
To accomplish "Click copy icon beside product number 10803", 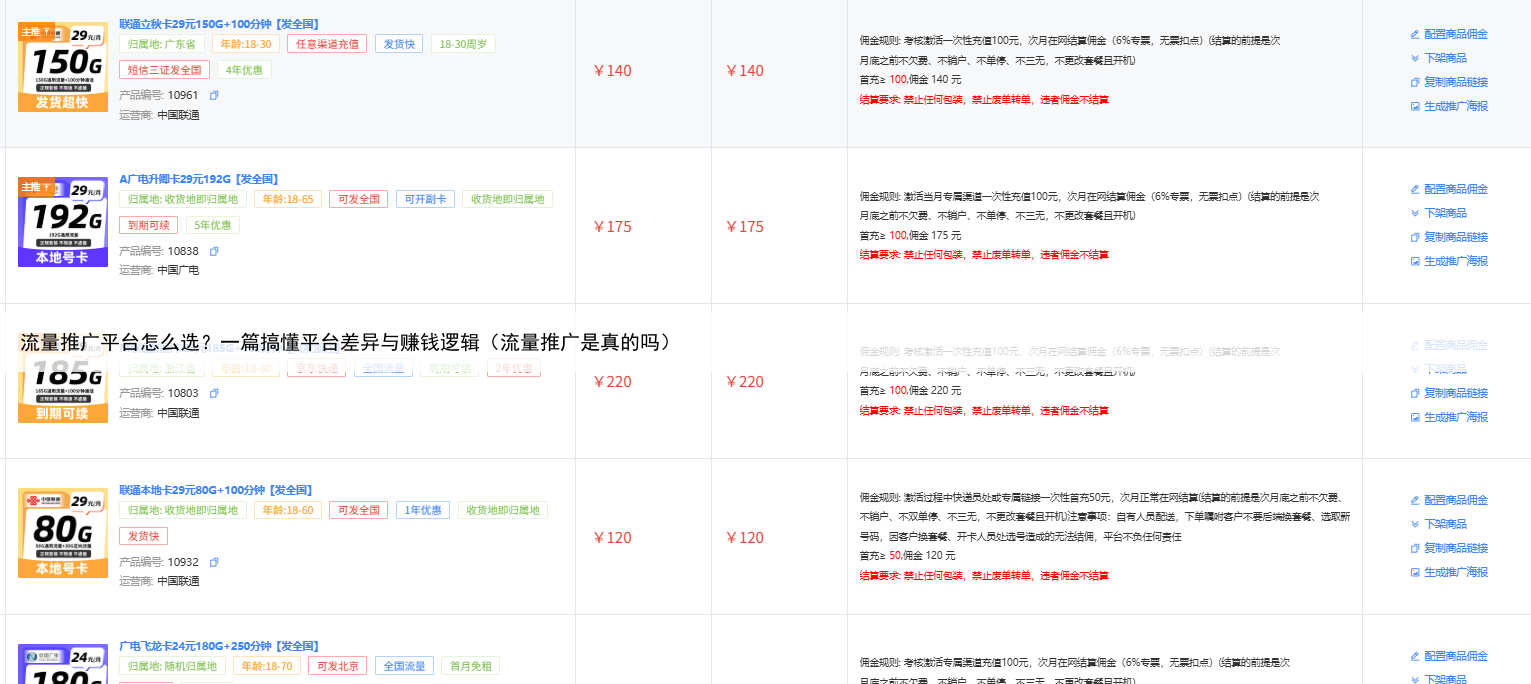I will click(214, 394).
